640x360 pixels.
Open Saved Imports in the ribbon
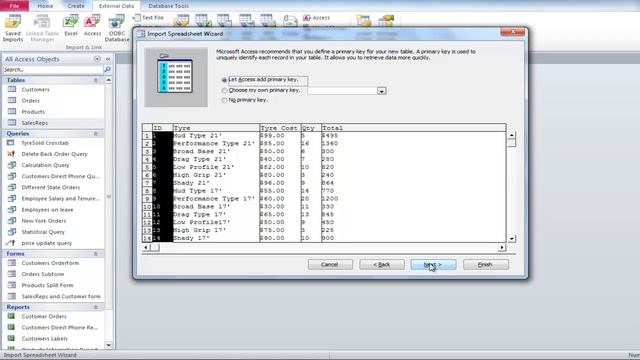coord(13,28)
